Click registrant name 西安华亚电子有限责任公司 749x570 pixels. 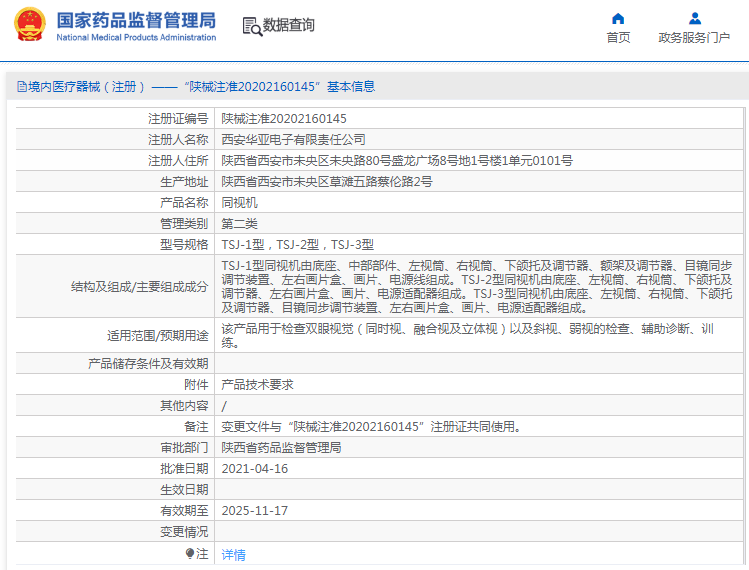click(293, 140)
